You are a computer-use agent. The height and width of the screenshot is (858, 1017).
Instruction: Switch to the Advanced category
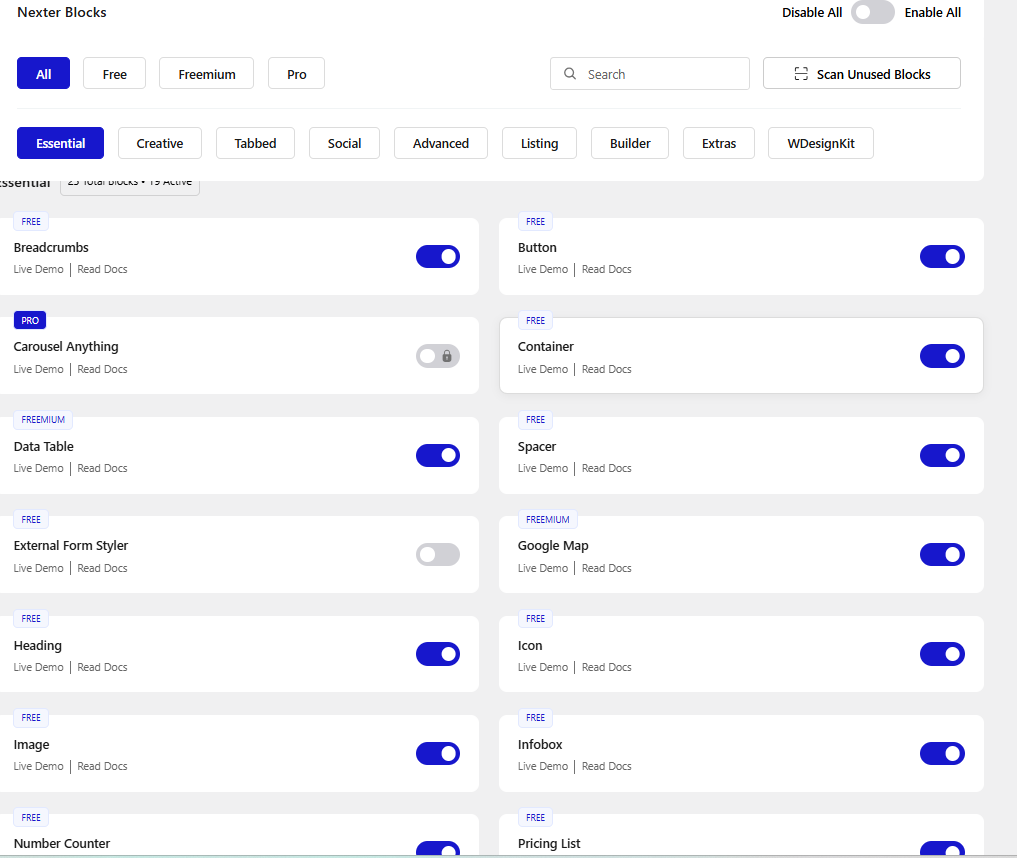(x=440, y=143)
